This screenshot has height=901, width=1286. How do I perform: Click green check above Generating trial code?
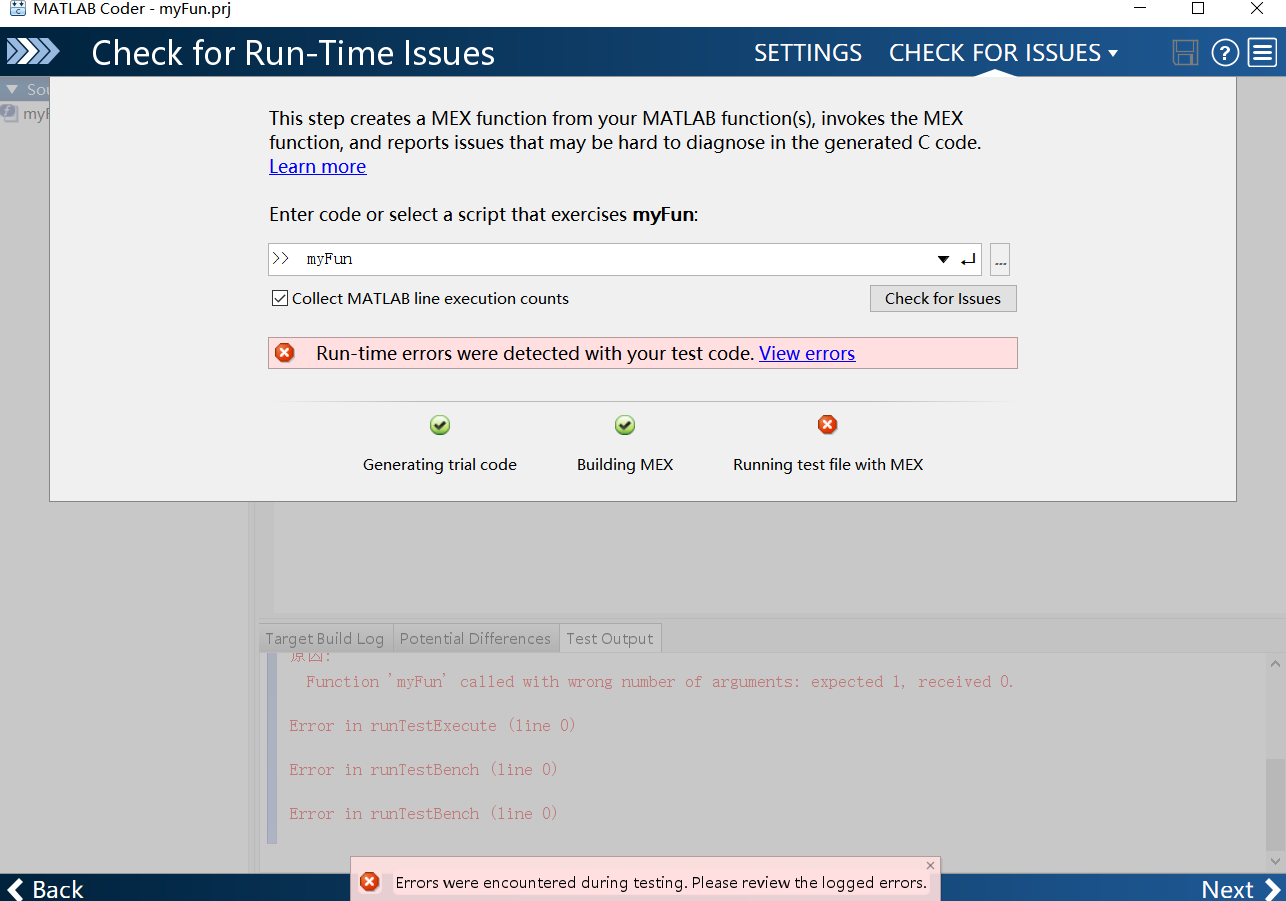440,426
